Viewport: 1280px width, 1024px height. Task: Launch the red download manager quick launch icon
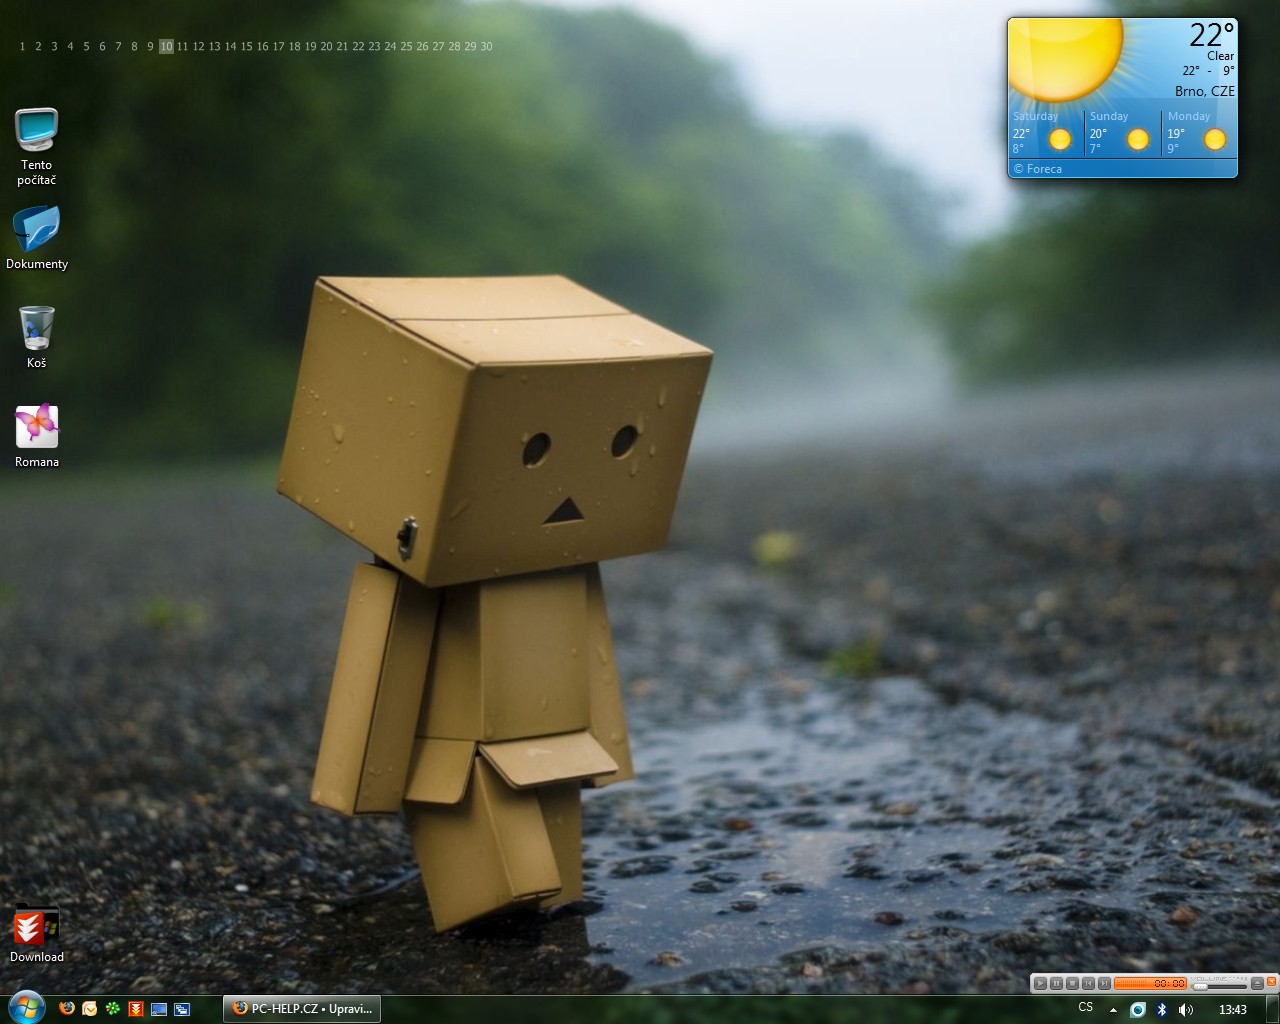pyautogui.click(x=136, y=1009)
